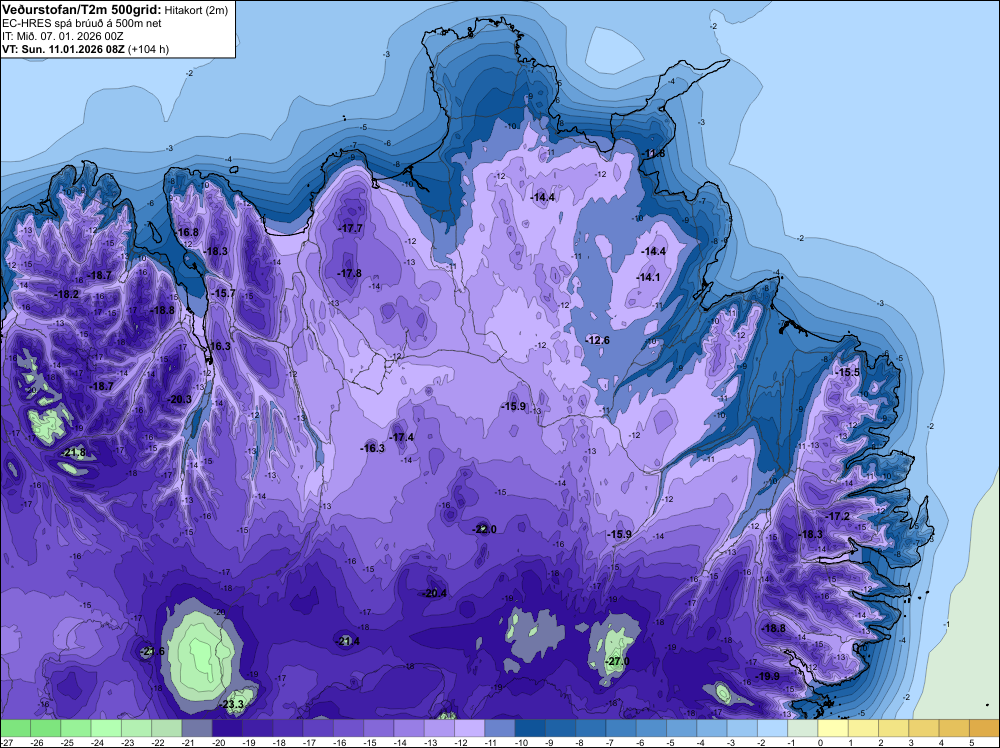Viewport: 1000px width, 748px height.
Task: Select the 'Hitakort (2m)' label in header
Action: pyautogui.click(x=196, y=10)
